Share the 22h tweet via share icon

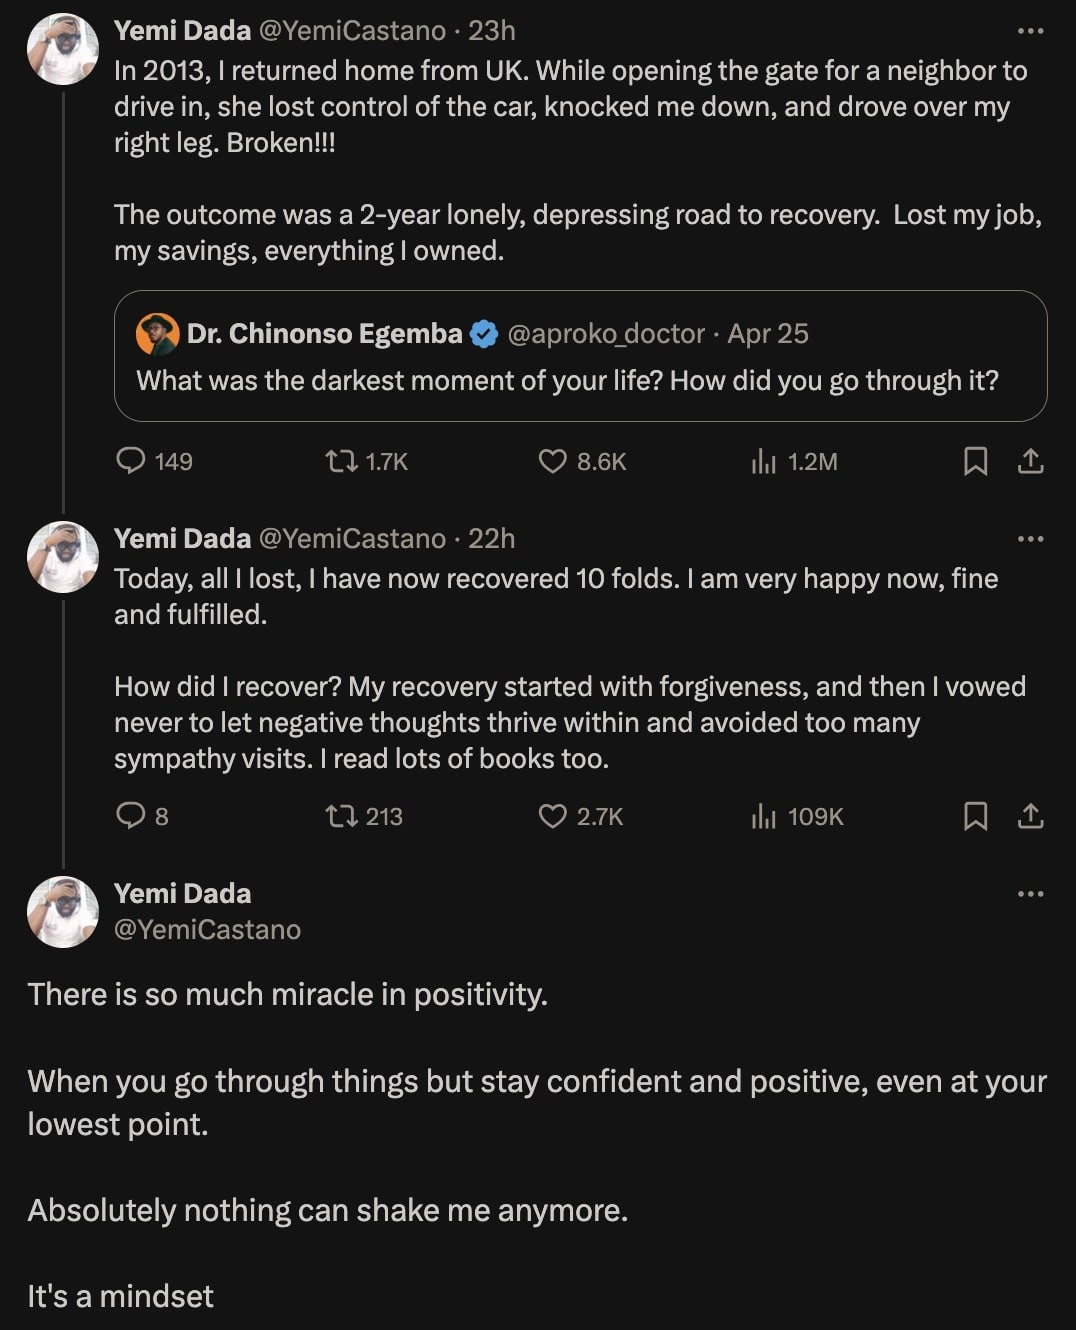coord(1030,816)
